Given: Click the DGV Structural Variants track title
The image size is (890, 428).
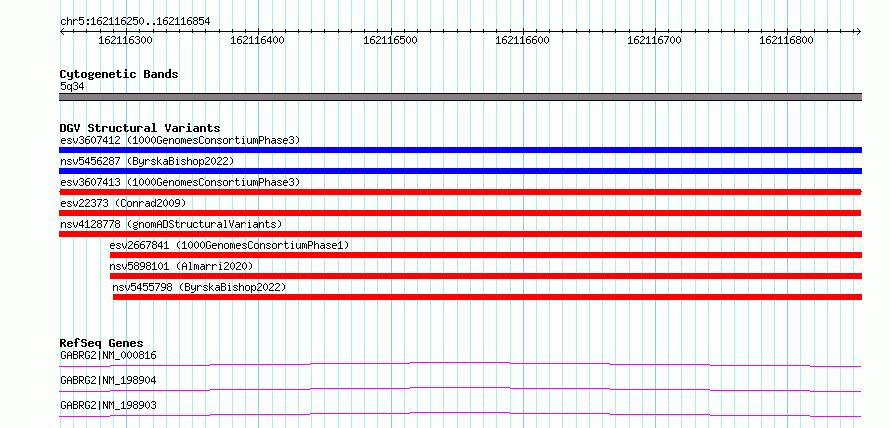Looking at the screenshot, I should tap(140, 128).
